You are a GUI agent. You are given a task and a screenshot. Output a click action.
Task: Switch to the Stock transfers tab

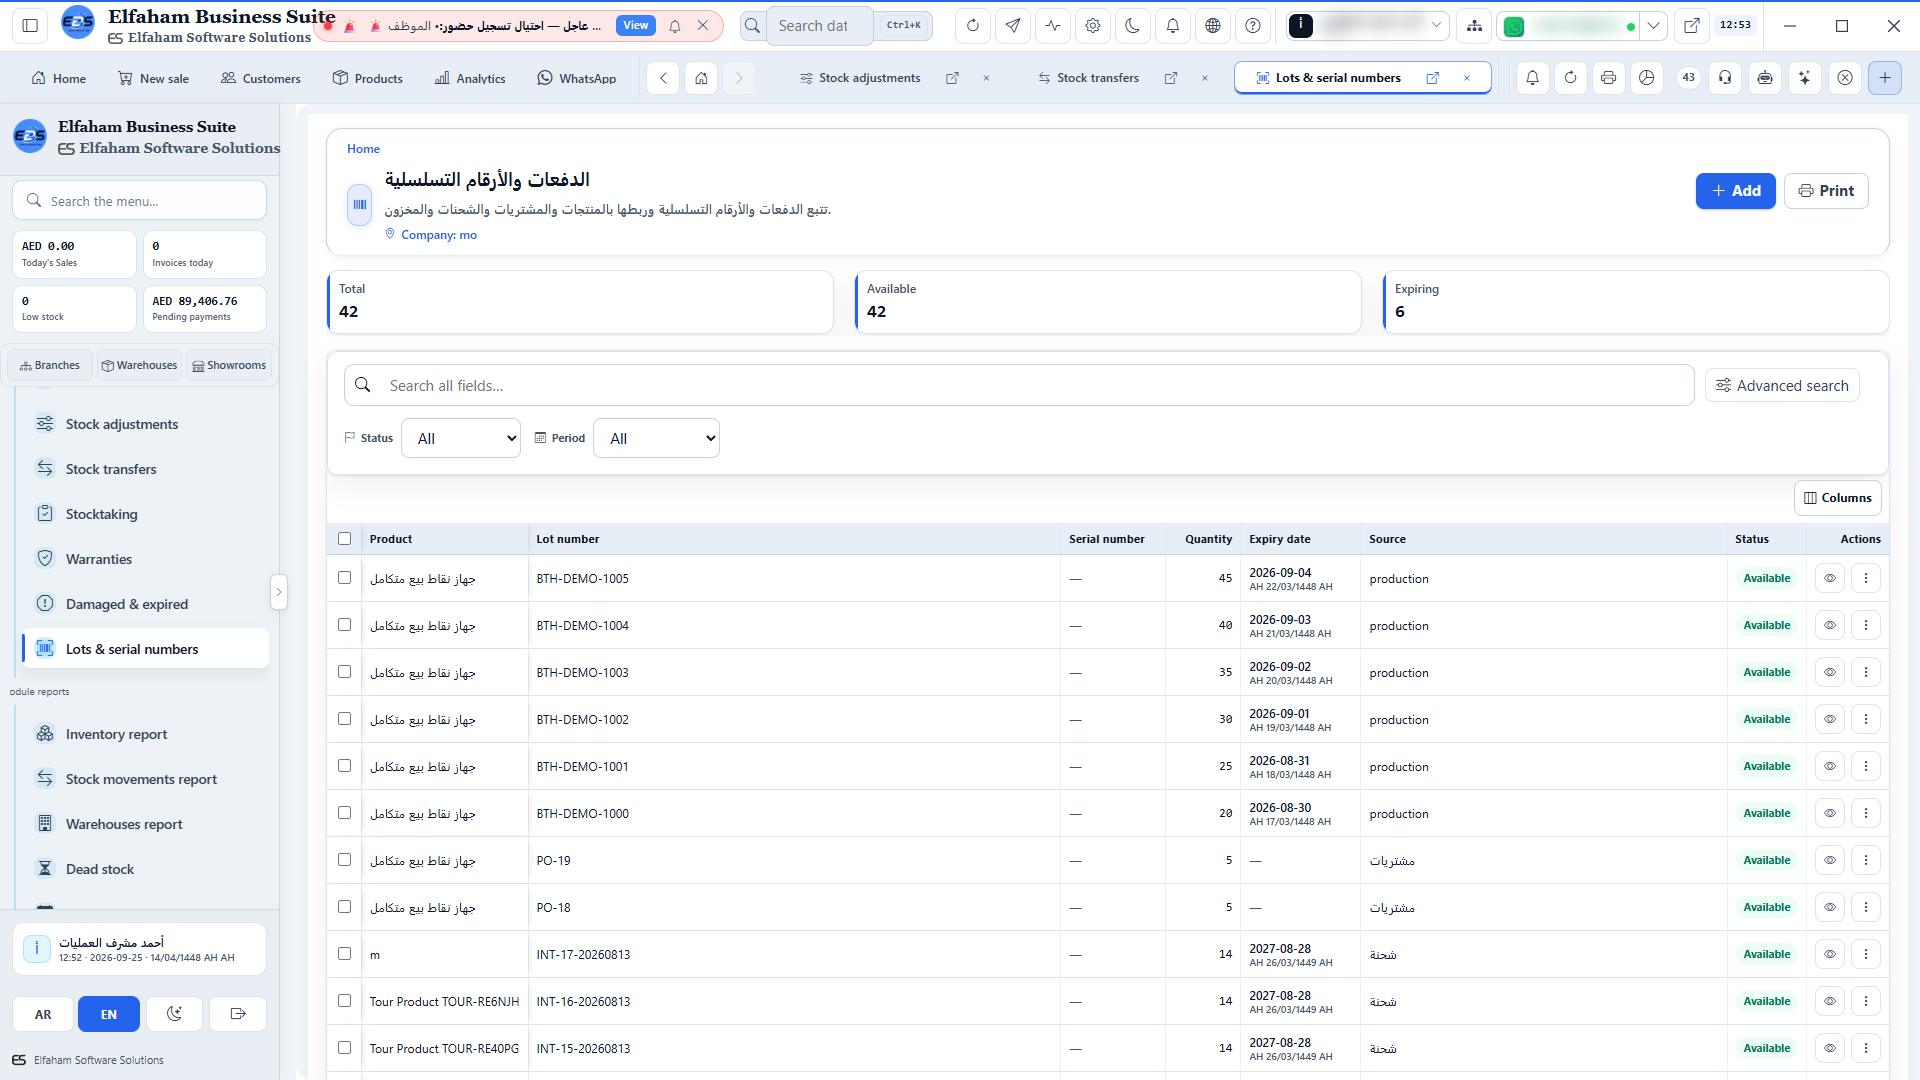click(1097, 78)
